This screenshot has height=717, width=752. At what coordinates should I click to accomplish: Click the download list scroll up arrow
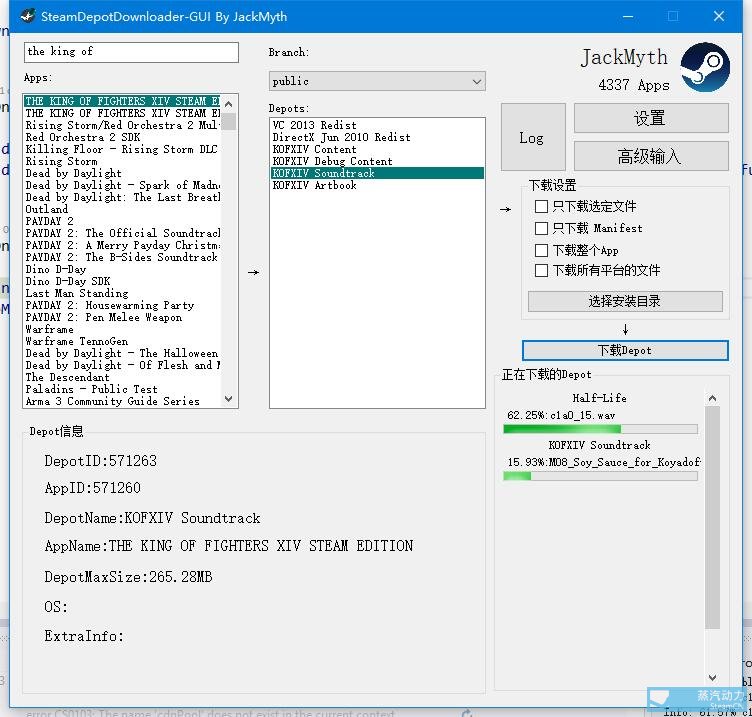712,397
